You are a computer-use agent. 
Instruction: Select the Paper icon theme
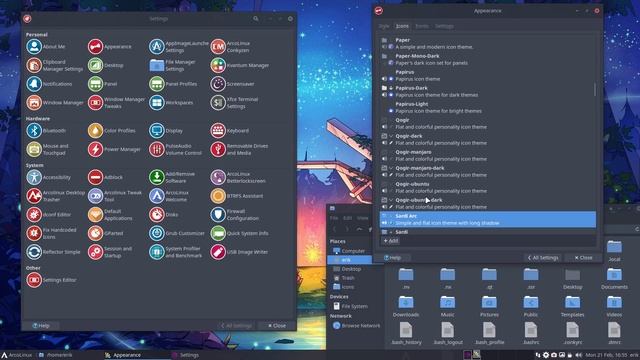tap(488, 43)
